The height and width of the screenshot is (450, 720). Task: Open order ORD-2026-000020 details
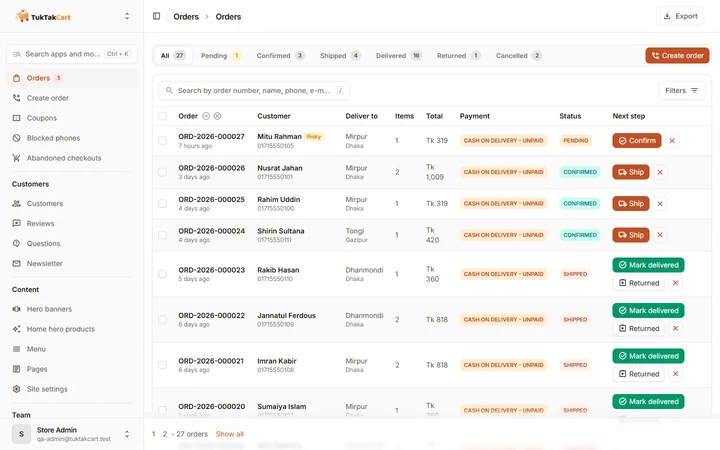point(212,406)
